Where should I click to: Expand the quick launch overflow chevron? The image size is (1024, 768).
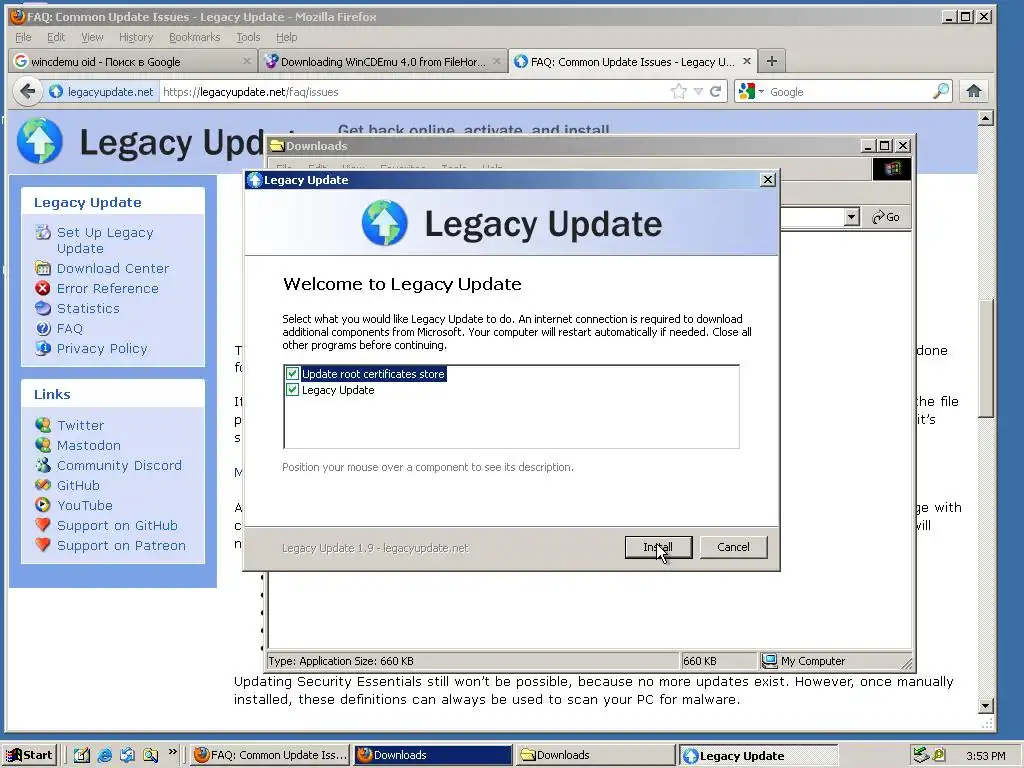click(x=172, y=752)
